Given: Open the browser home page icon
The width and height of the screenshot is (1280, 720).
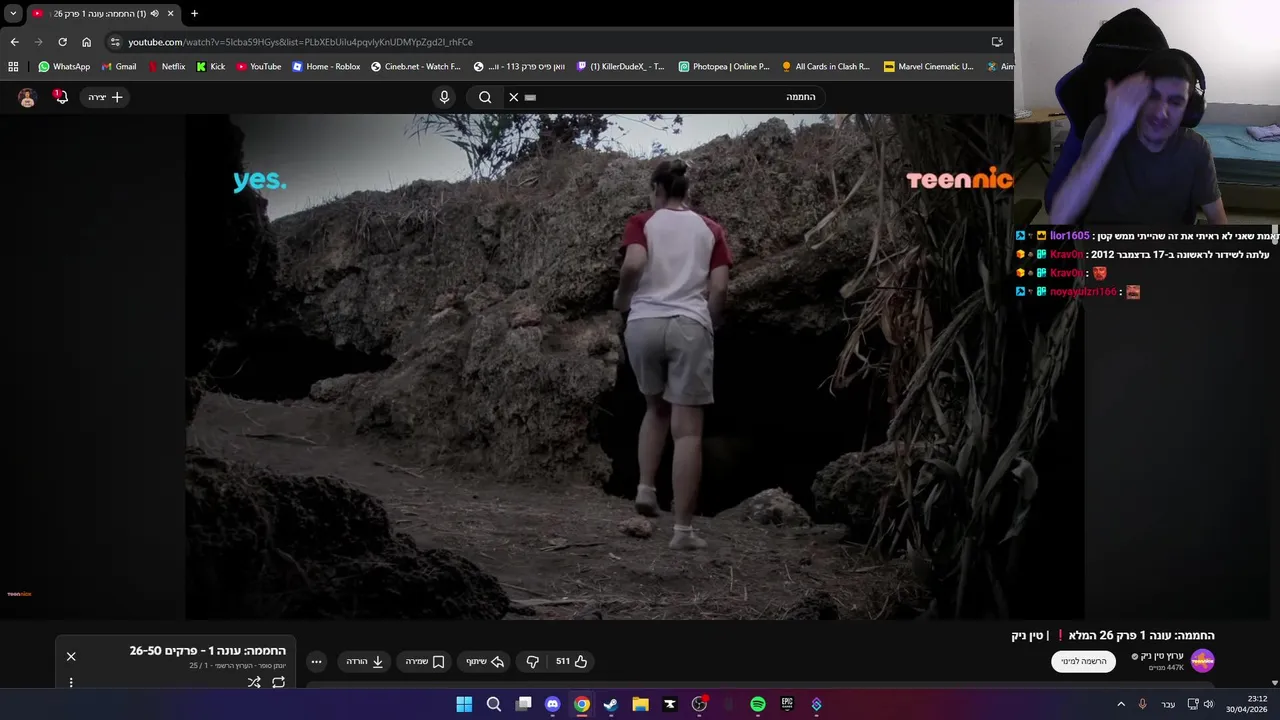Looking at the screenshot, I should [x=86, y=42].
